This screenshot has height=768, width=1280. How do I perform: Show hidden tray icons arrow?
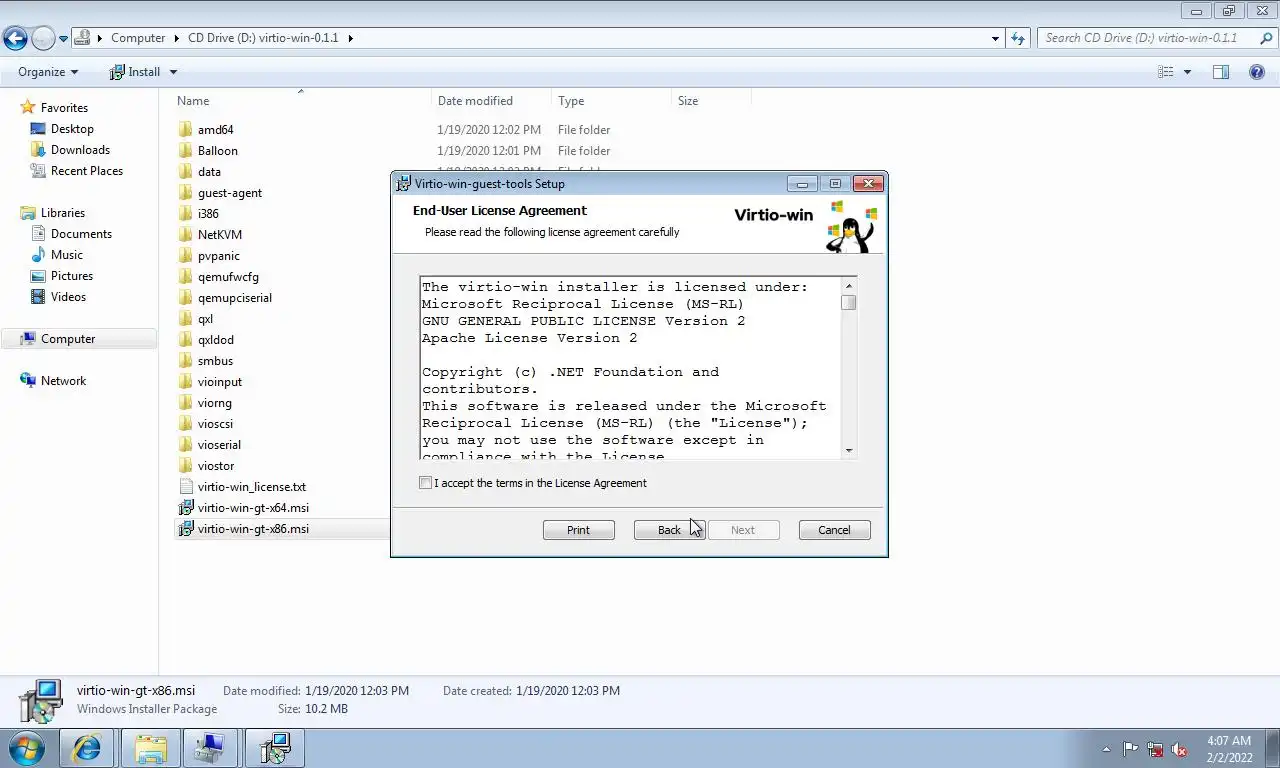pyautogui.click(x=1106, y=749)
